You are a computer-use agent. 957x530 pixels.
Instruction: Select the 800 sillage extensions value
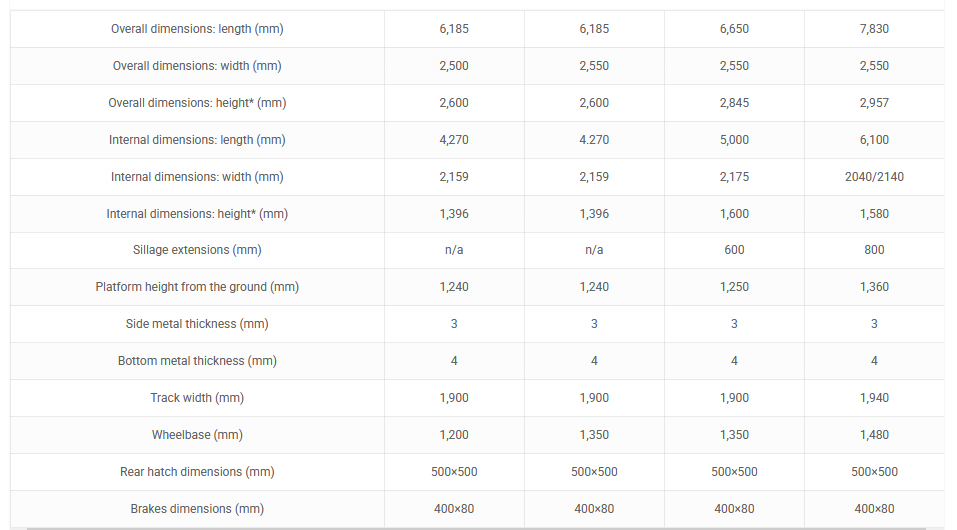(874, 250)
